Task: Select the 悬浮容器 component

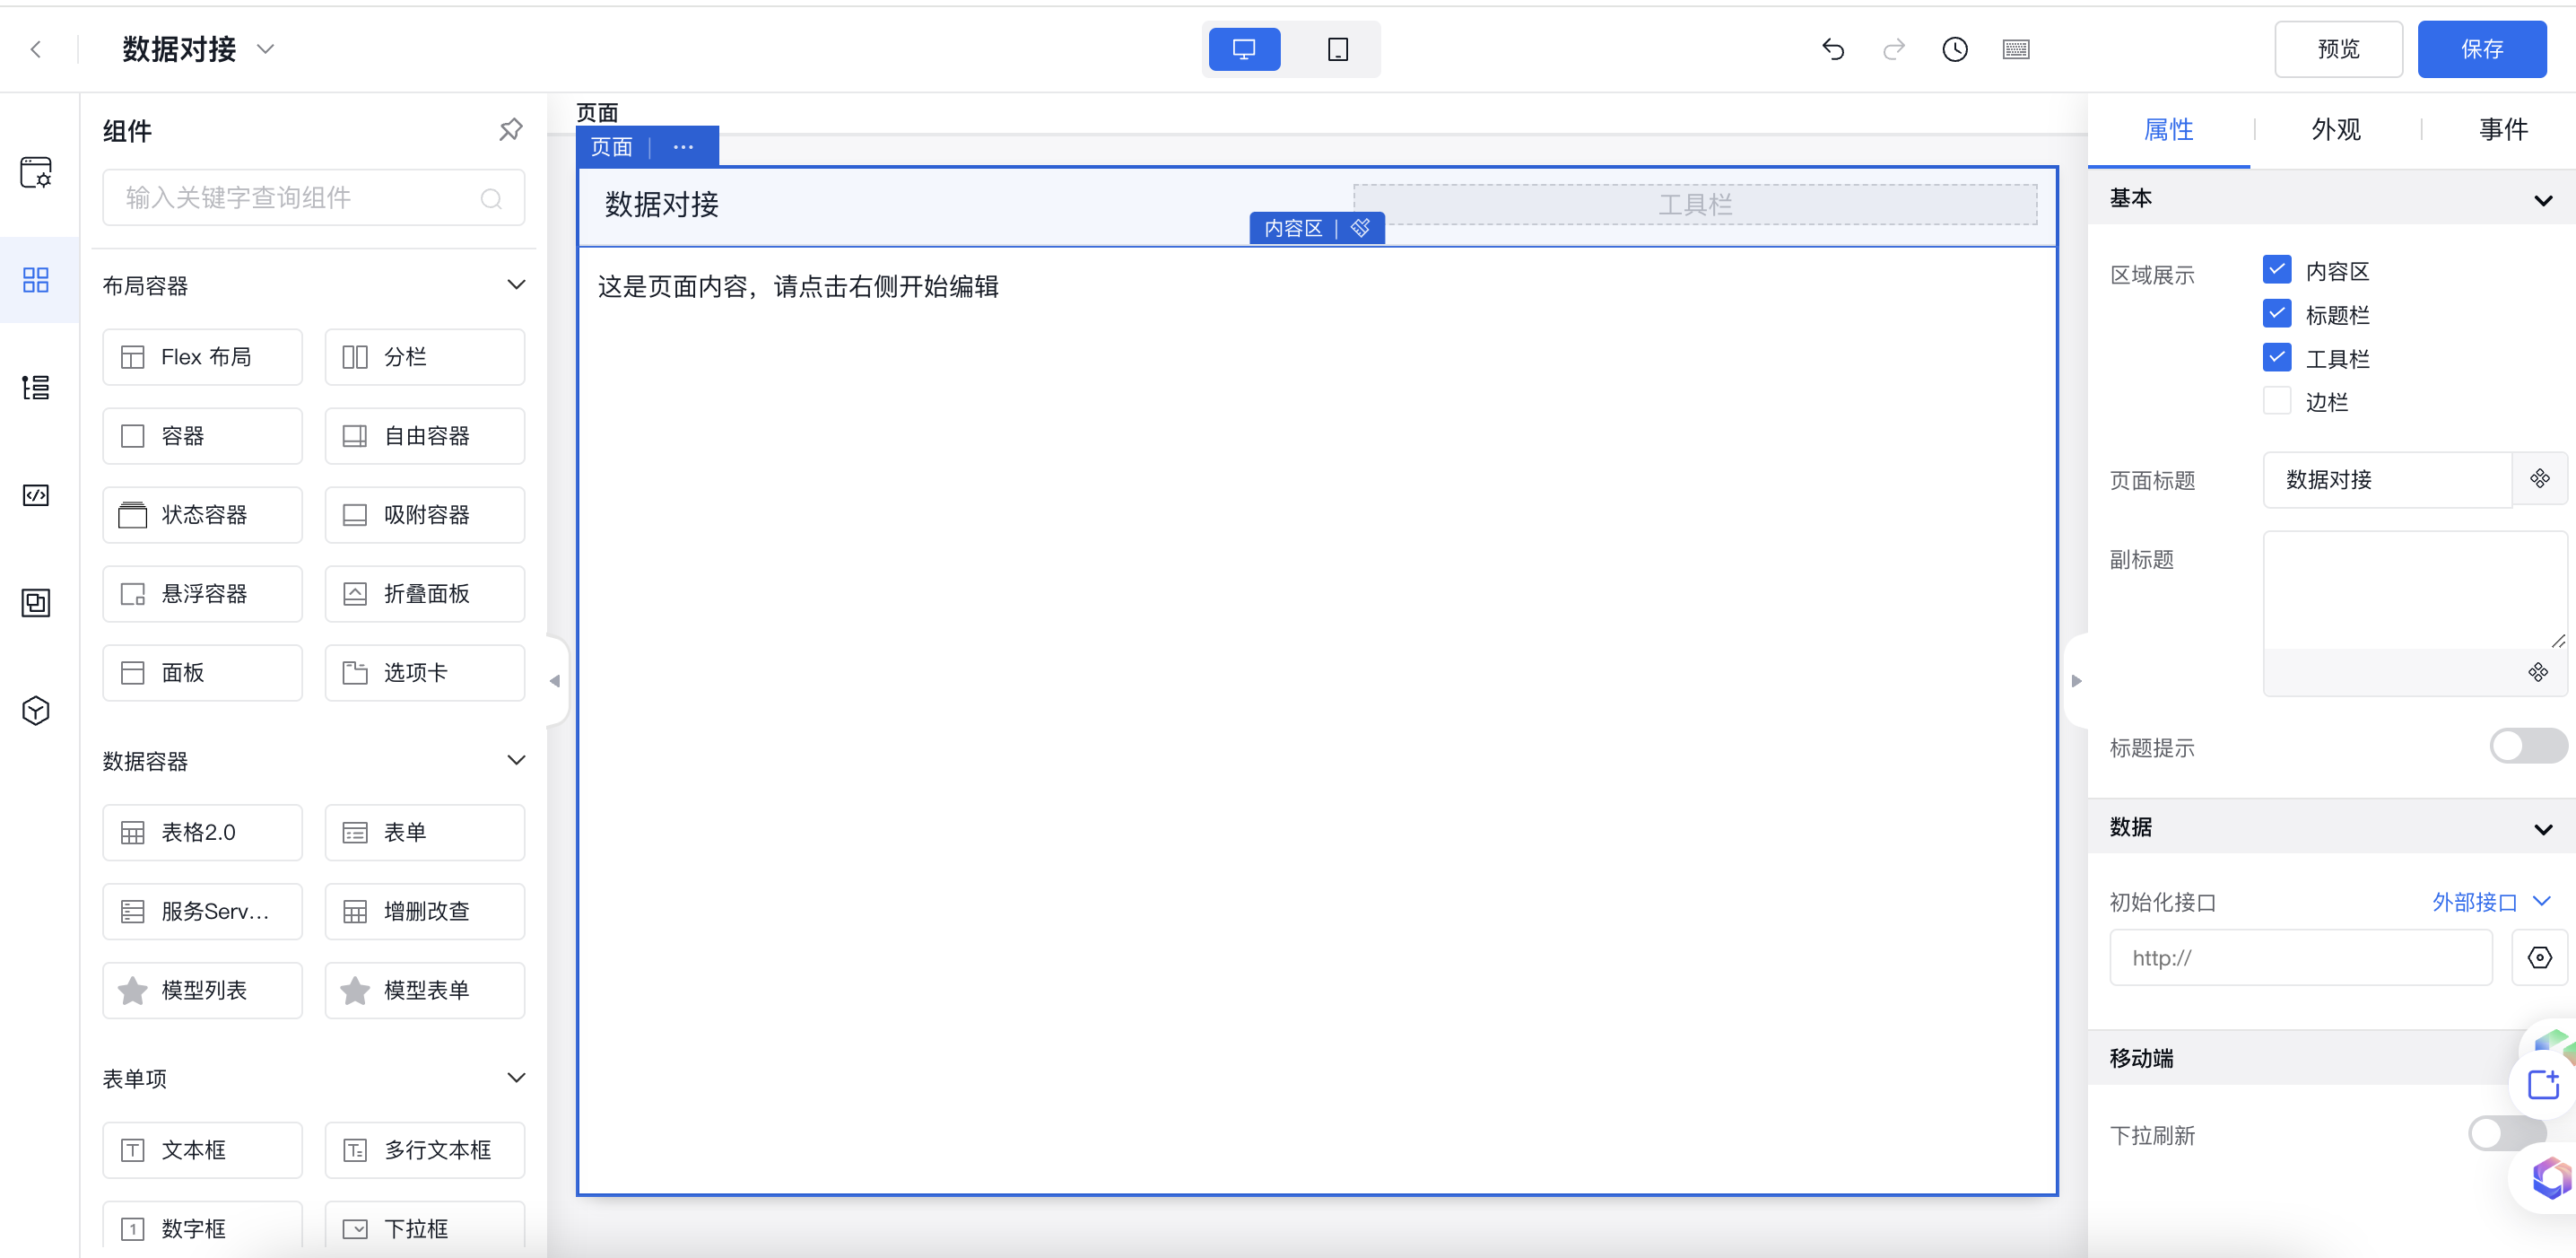Action: coord(203,594)
